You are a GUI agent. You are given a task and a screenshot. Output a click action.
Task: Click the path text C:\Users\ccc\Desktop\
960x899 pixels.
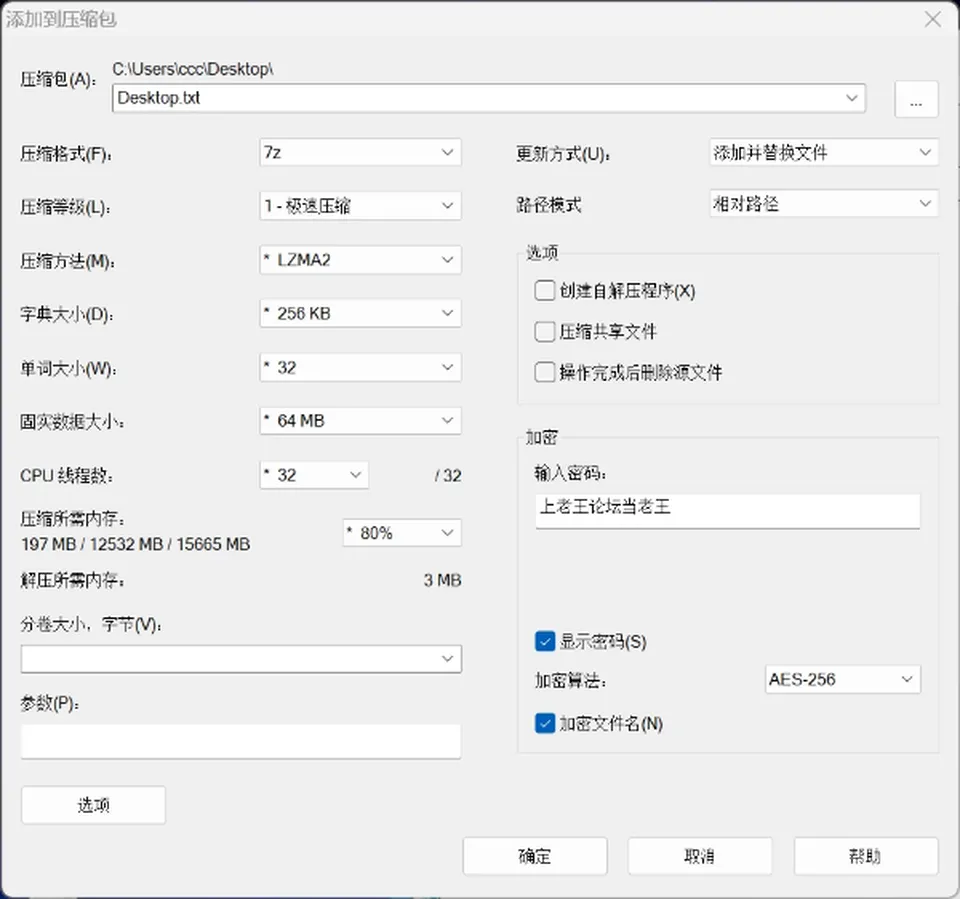[x=193, y=69]
